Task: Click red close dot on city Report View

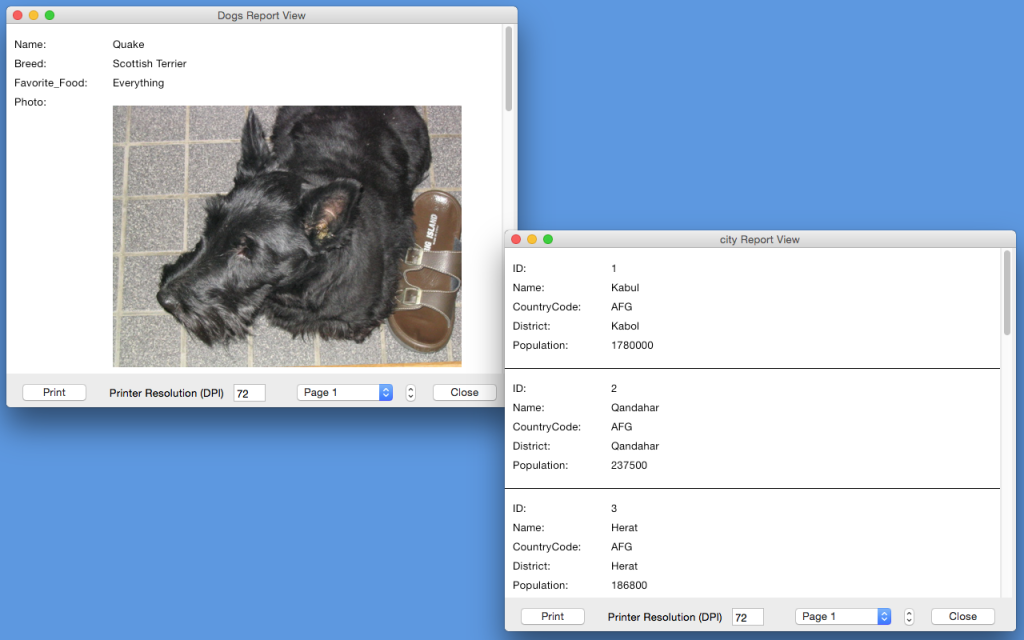Action: 516,239
